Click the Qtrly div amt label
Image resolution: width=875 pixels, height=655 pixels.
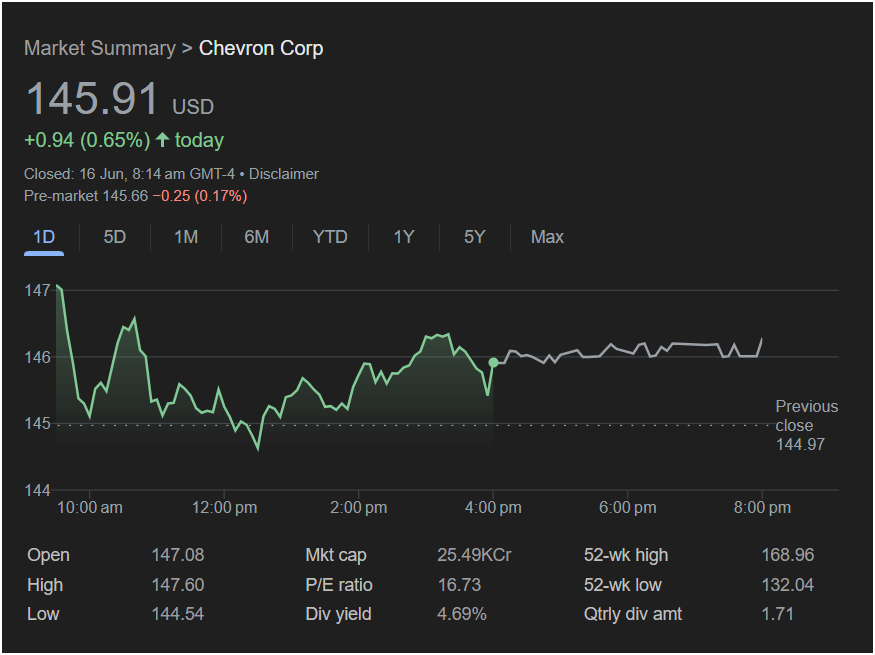coord(633,614)
